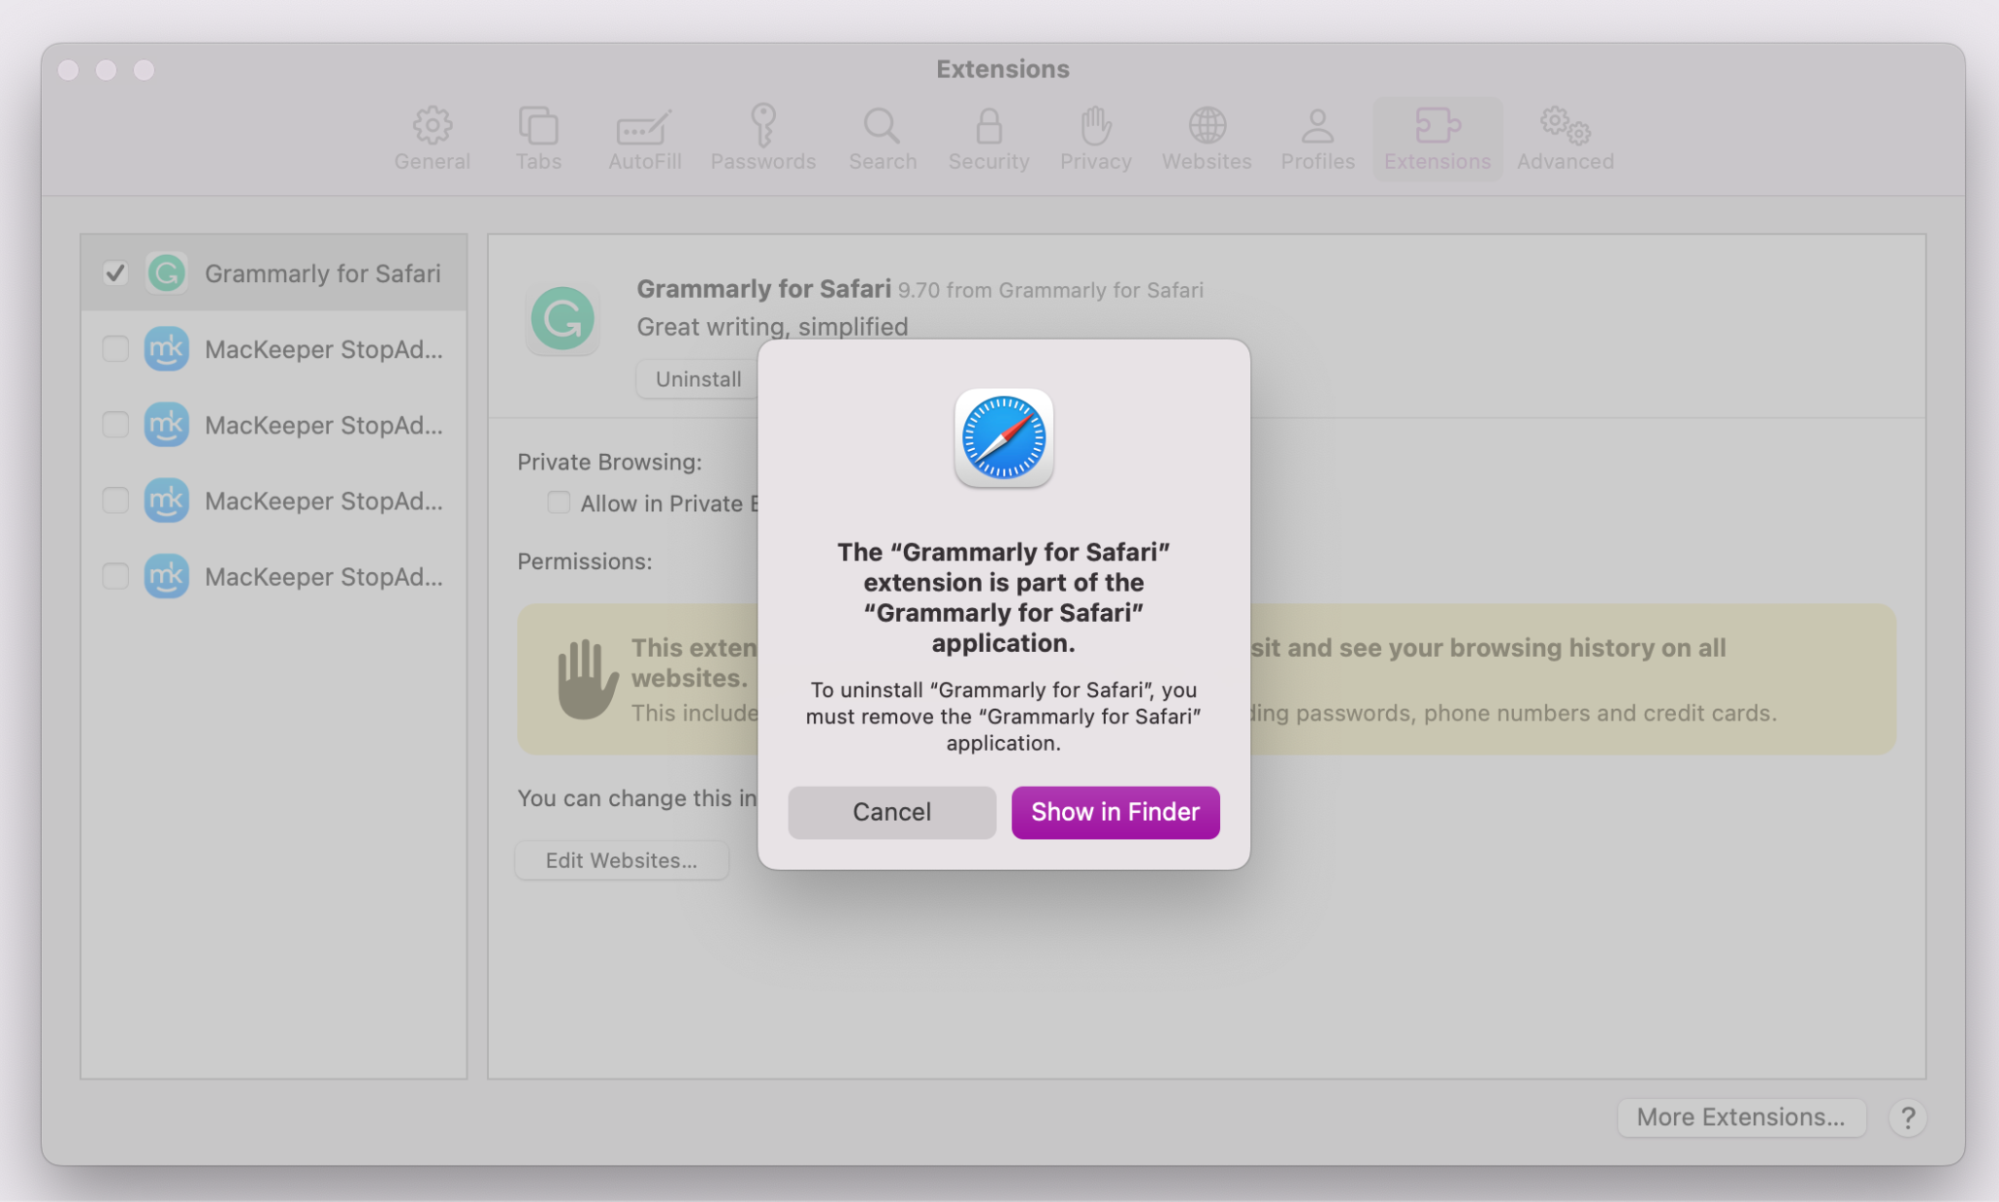Tick the Allow in Private Browsing checkbox
This screenshot has height=1202, width=1999.
(x=558, y=503)
